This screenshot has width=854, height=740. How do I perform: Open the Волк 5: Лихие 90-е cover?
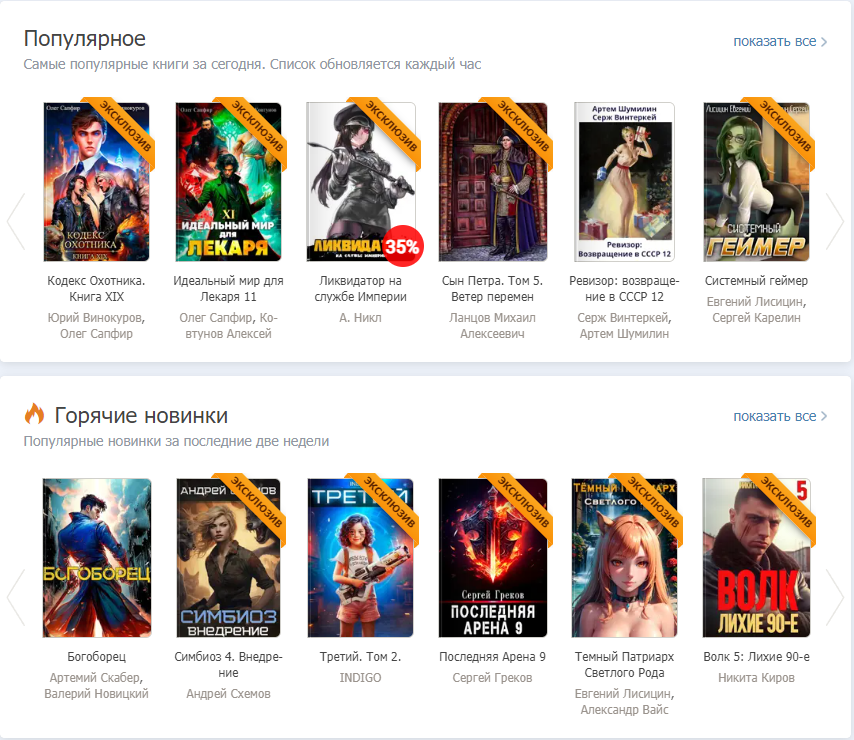point(756,558)
